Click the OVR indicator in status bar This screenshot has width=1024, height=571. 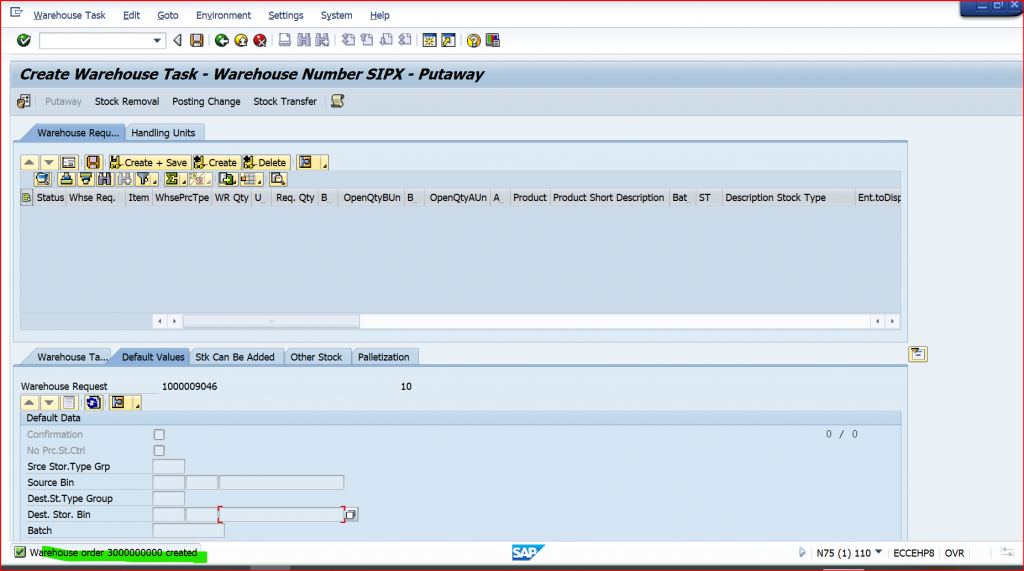point(954,553)
